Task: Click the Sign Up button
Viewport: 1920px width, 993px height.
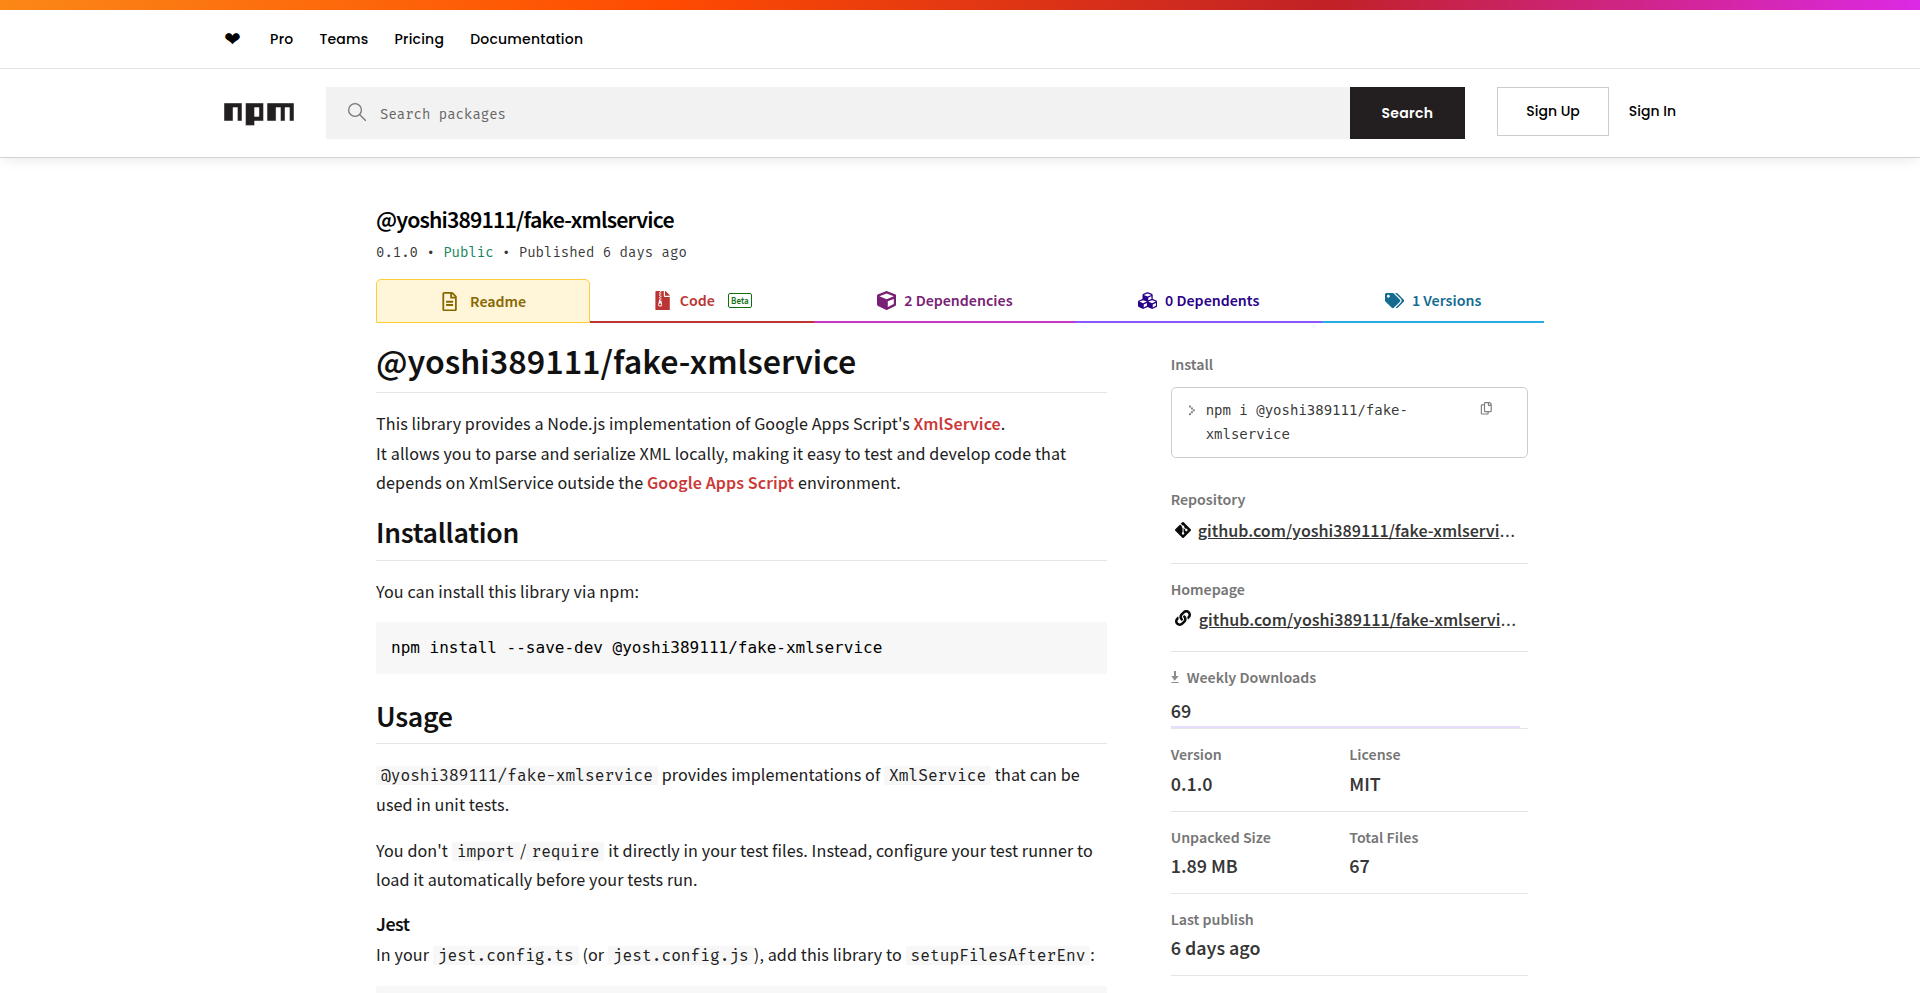Action: click(1553, 111)
